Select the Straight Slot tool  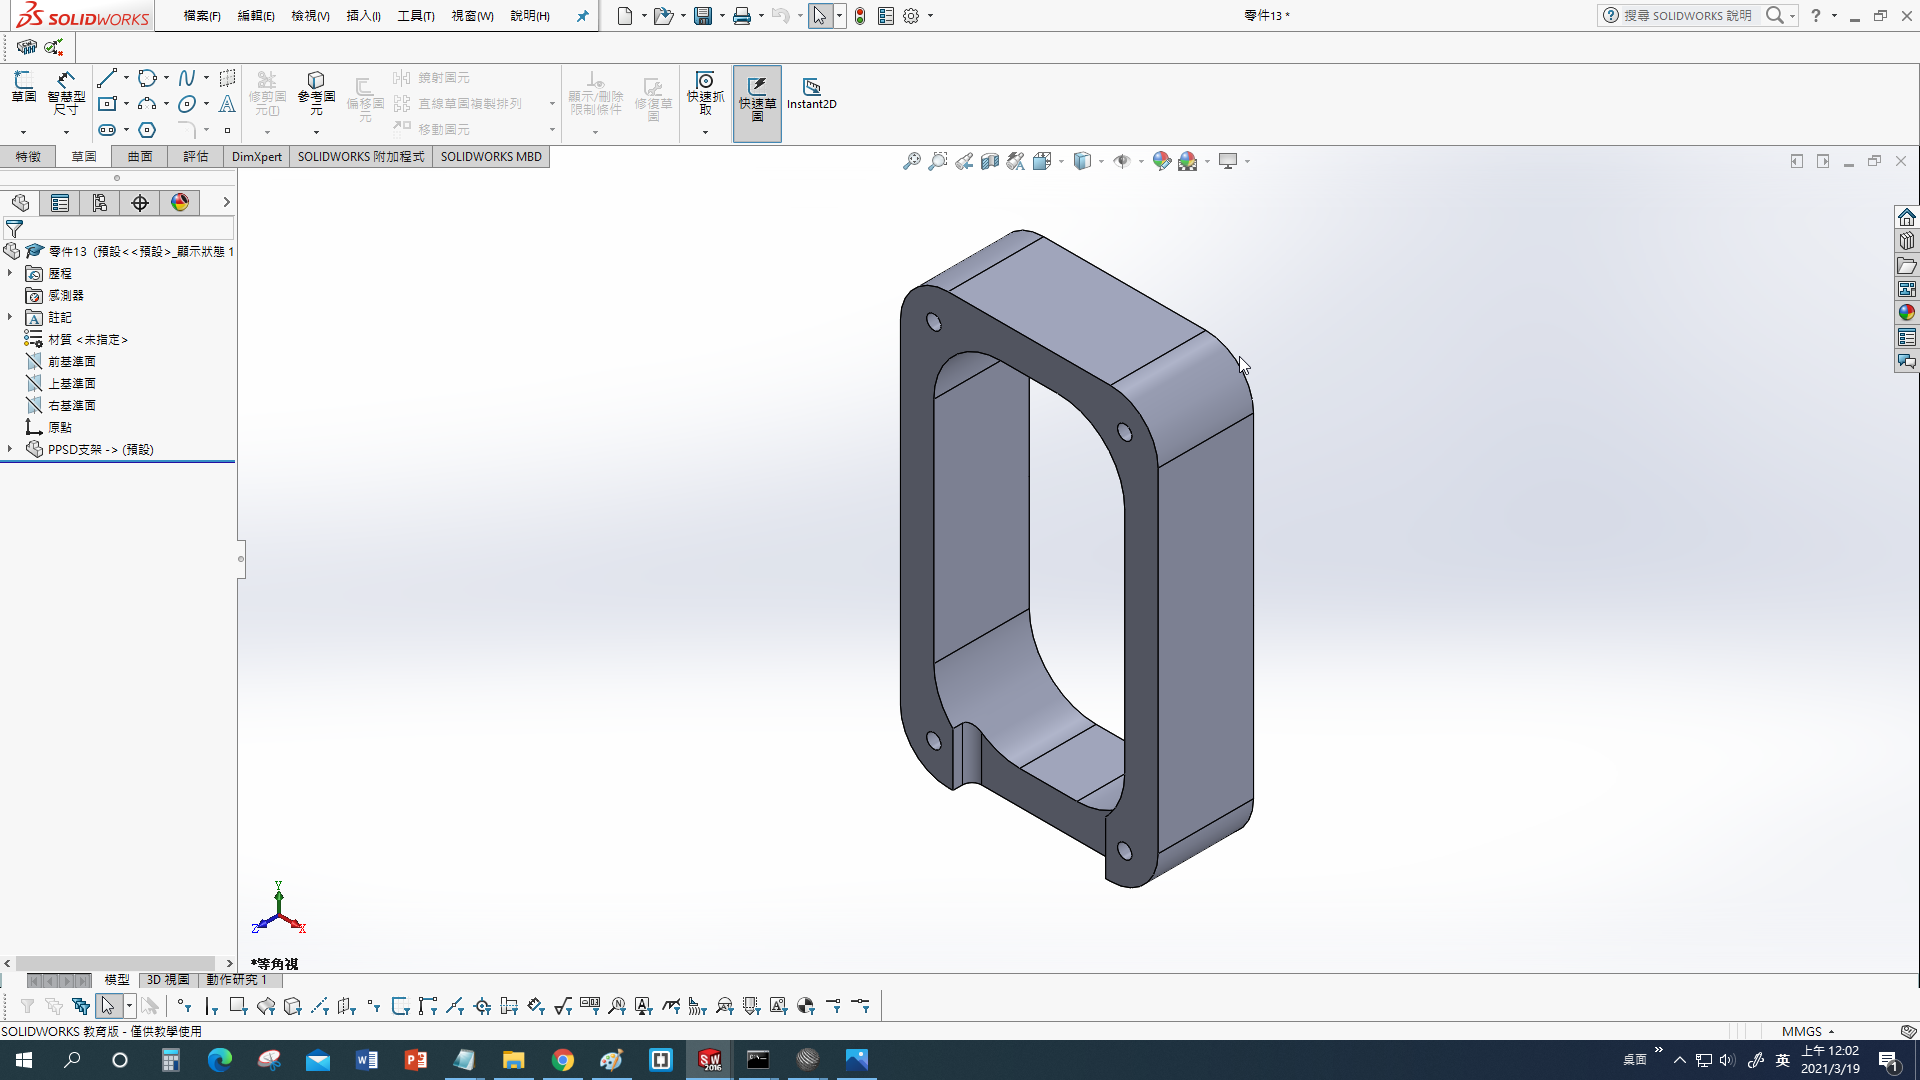(x=107, y=130)
